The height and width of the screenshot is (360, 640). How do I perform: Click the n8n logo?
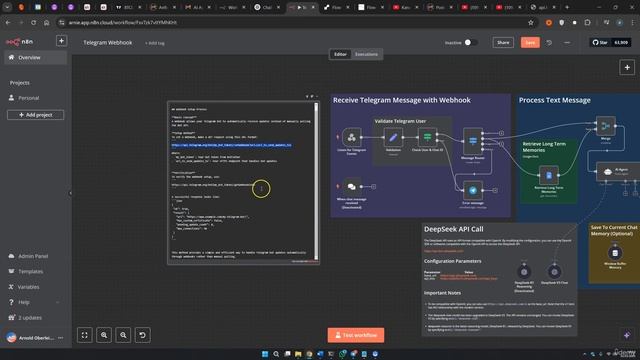[x=19, y=42]
